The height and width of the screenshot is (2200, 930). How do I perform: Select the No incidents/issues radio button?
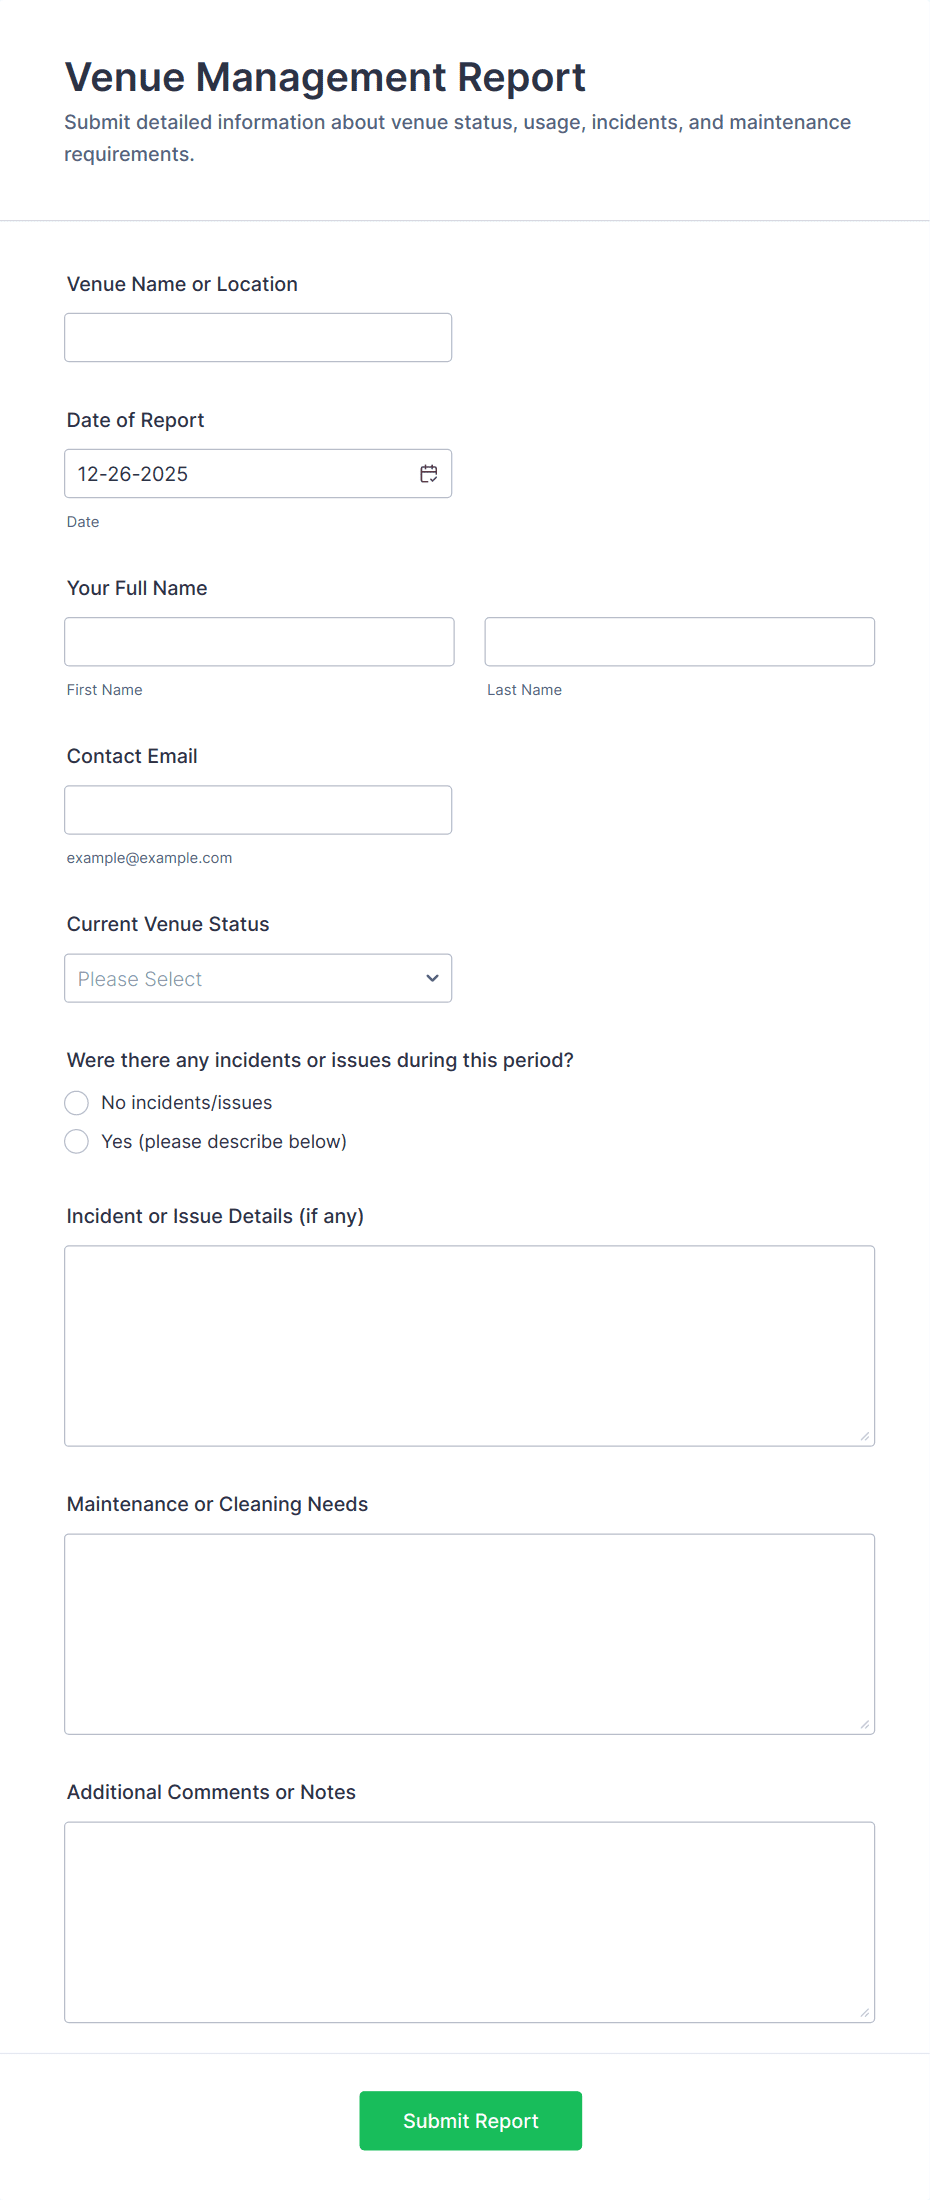pos(77,1103)
